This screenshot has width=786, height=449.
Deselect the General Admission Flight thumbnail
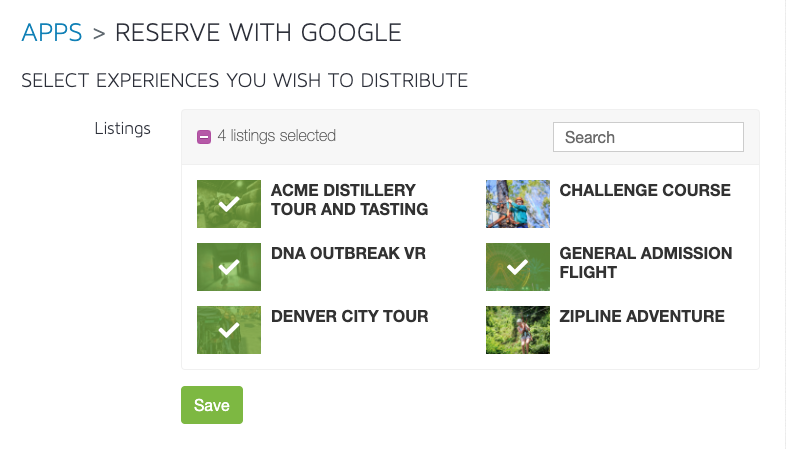point(517,267)
